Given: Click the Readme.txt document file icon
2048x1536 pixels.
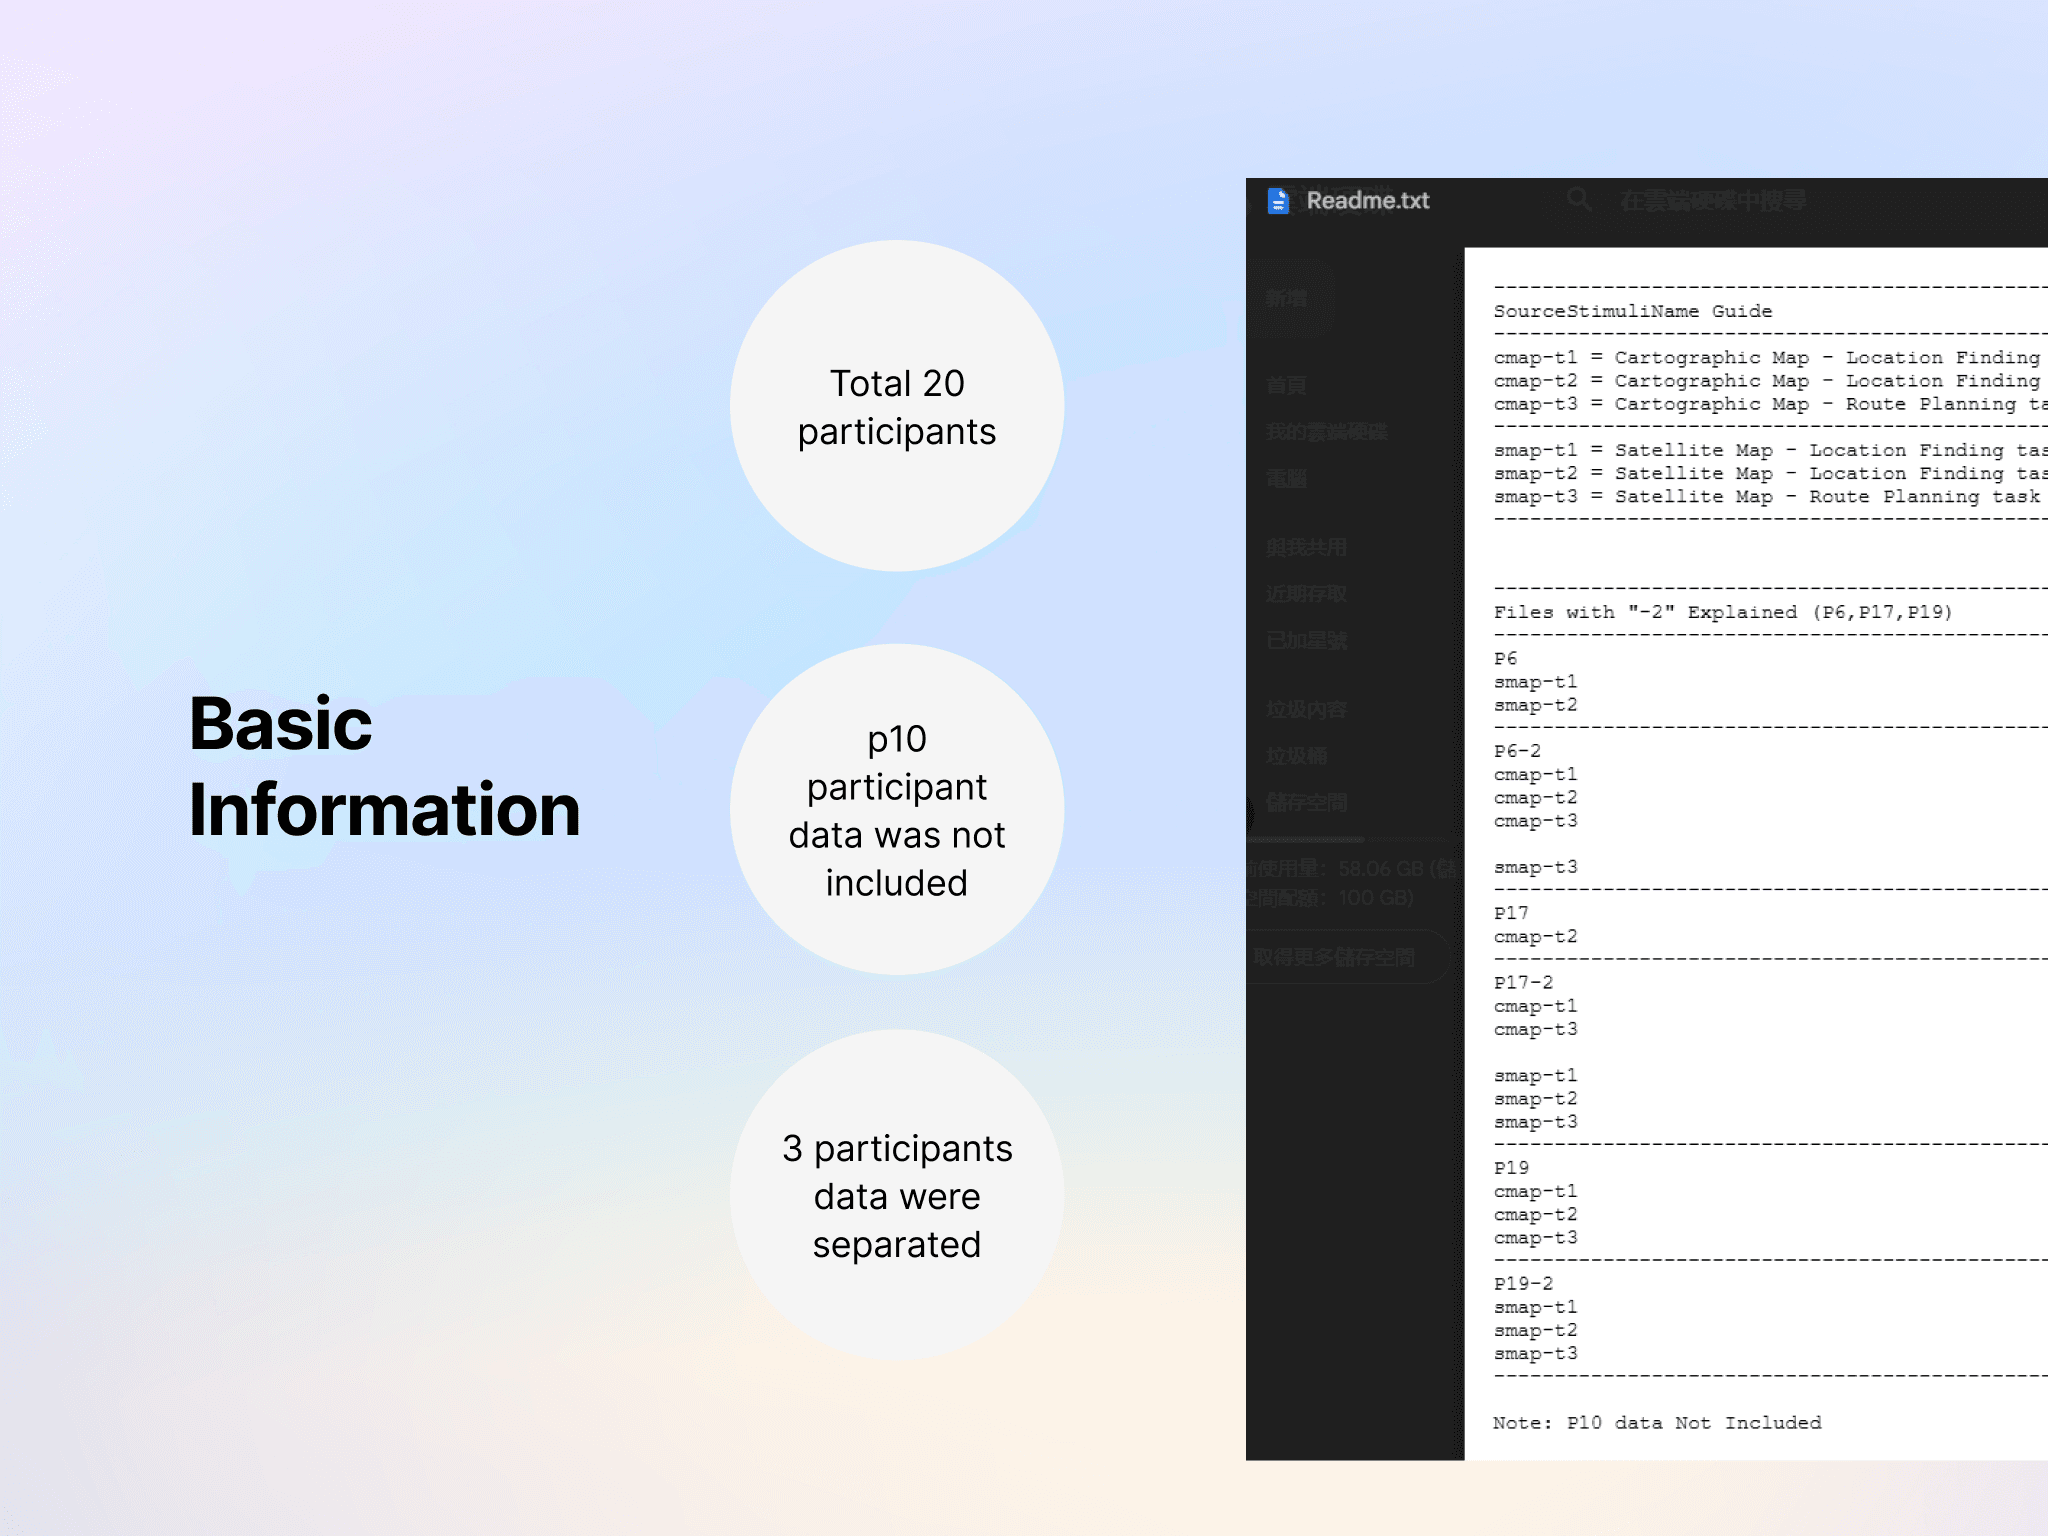Looking at the screenshot, I should coord(1278,201).
